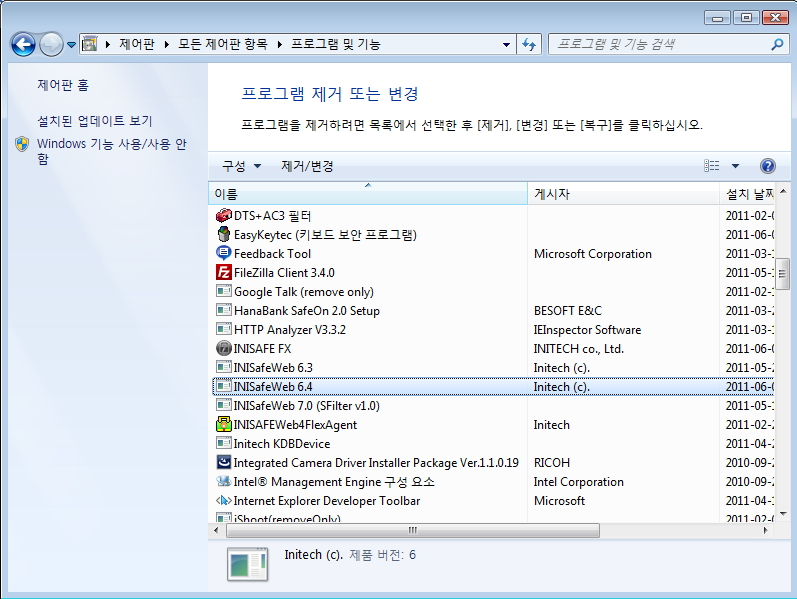The width and height of the screenshot is (797, 599).
Task: Click the Internet Explorer Developer Toolbar icon
Action: click(x=223, y=500)
